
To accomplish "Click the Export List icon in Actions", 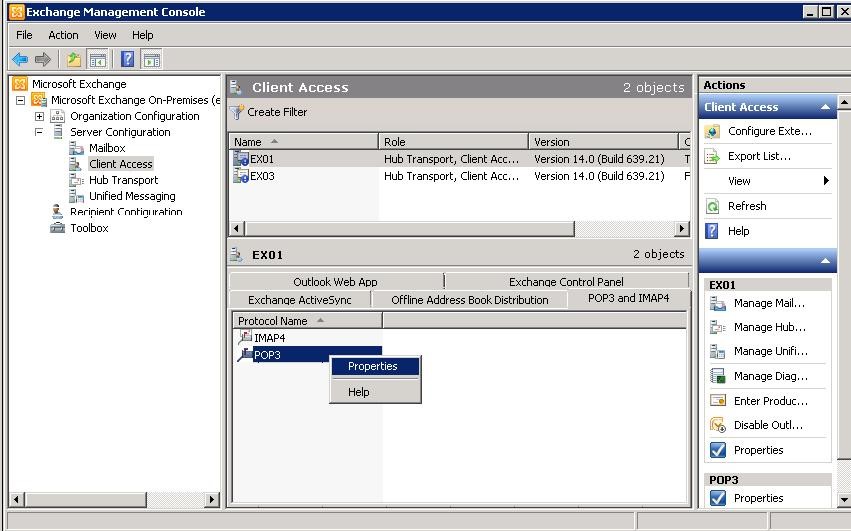I will pyautogui.click(x=712, y=156).
